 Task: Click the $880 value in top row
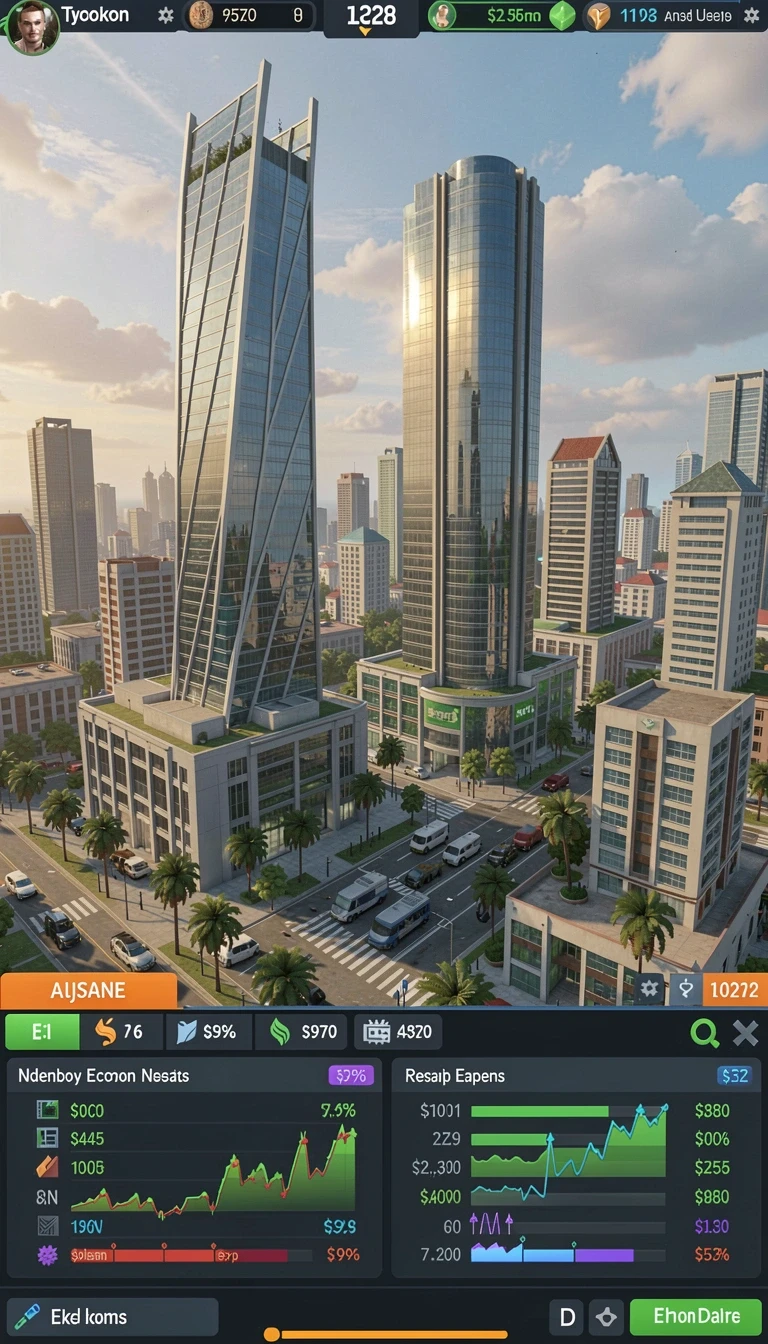coord(711,1110)
